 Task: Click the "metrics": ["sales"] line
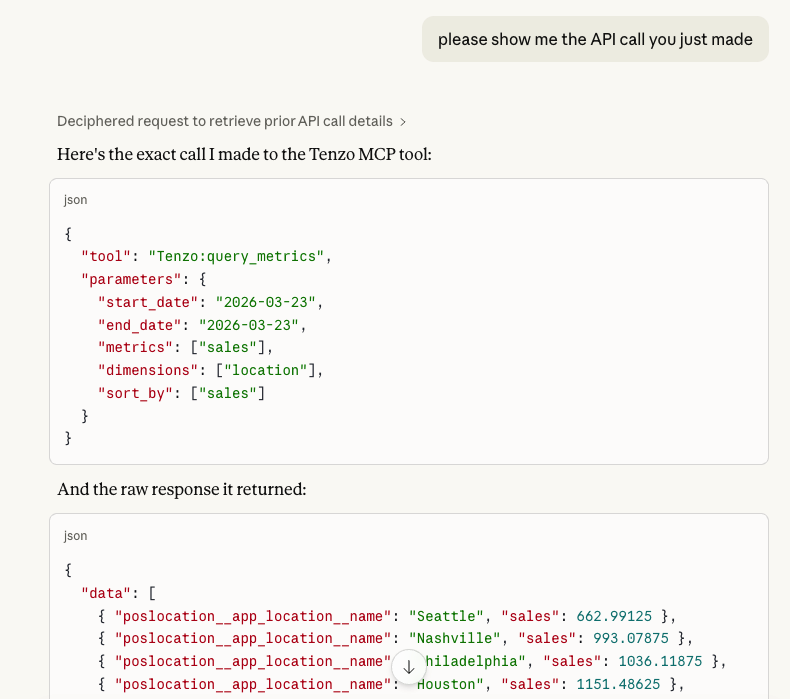pos(185,347)
